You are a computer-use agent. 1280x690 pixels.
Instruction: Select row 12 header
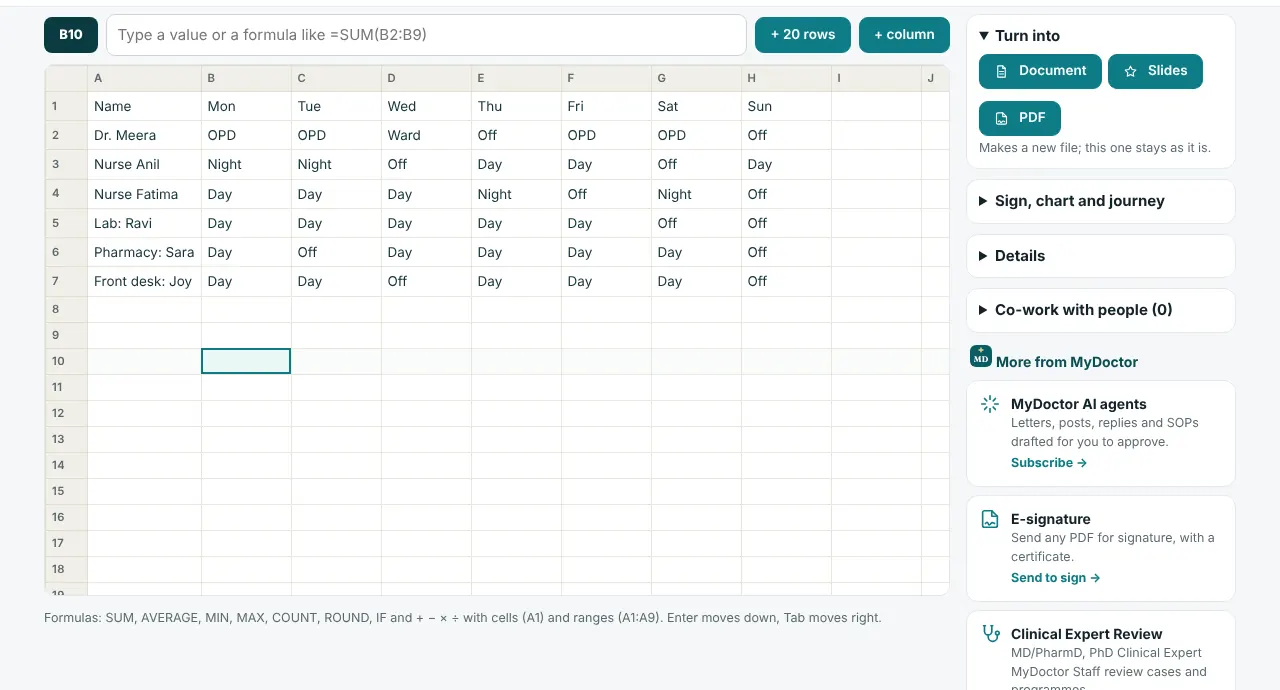point(66,413)
